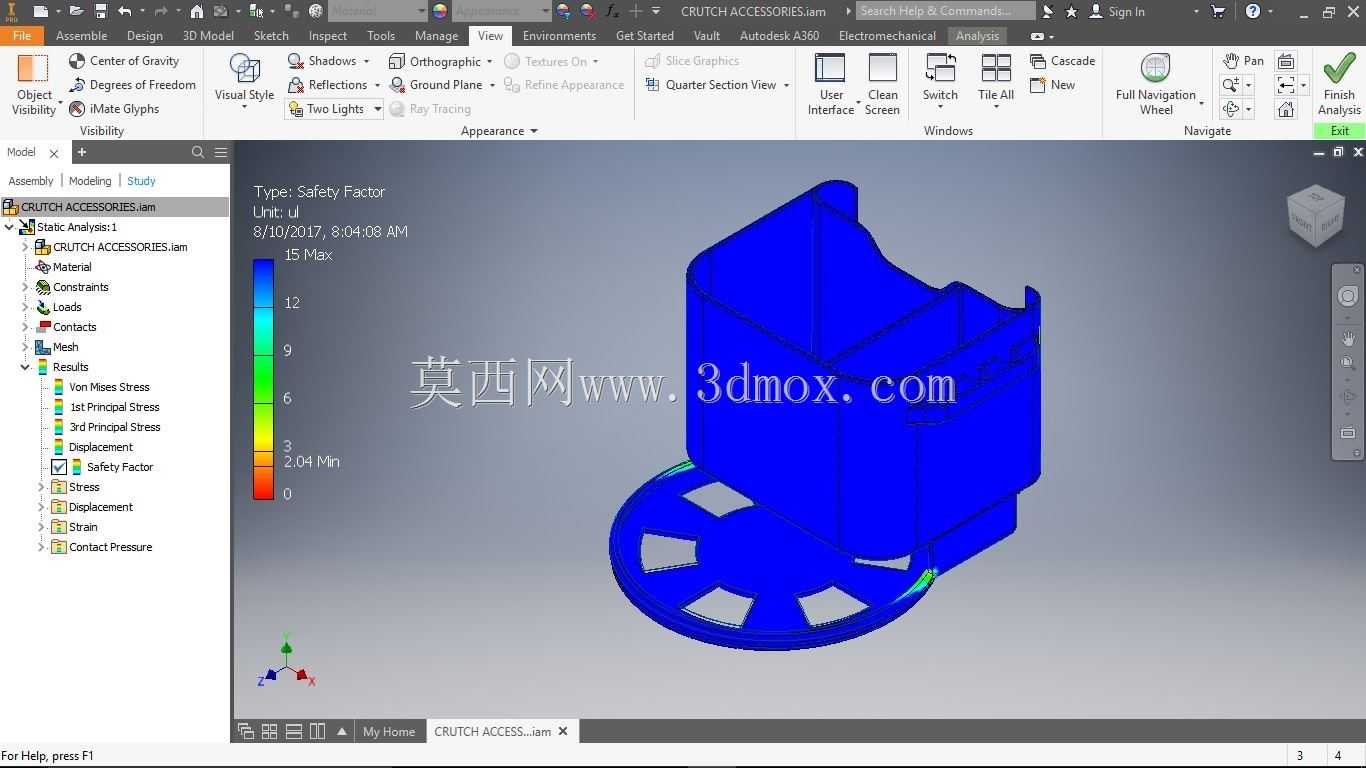Collapse the Static Analysis:1 node
This screenshot has width=1366, height=768.
[x=9, y=227]
